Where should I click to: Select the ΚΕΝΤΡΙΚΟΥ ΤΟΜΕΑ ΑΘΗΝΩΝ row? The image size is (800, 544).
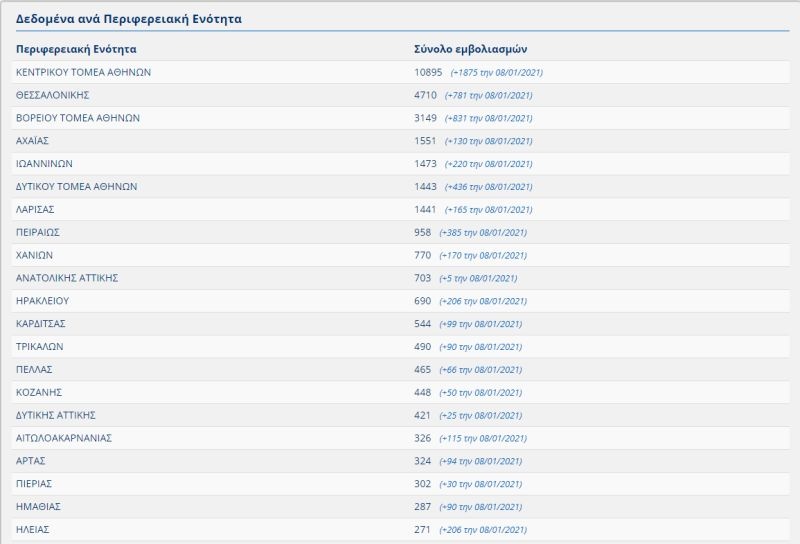click(84, 72)
